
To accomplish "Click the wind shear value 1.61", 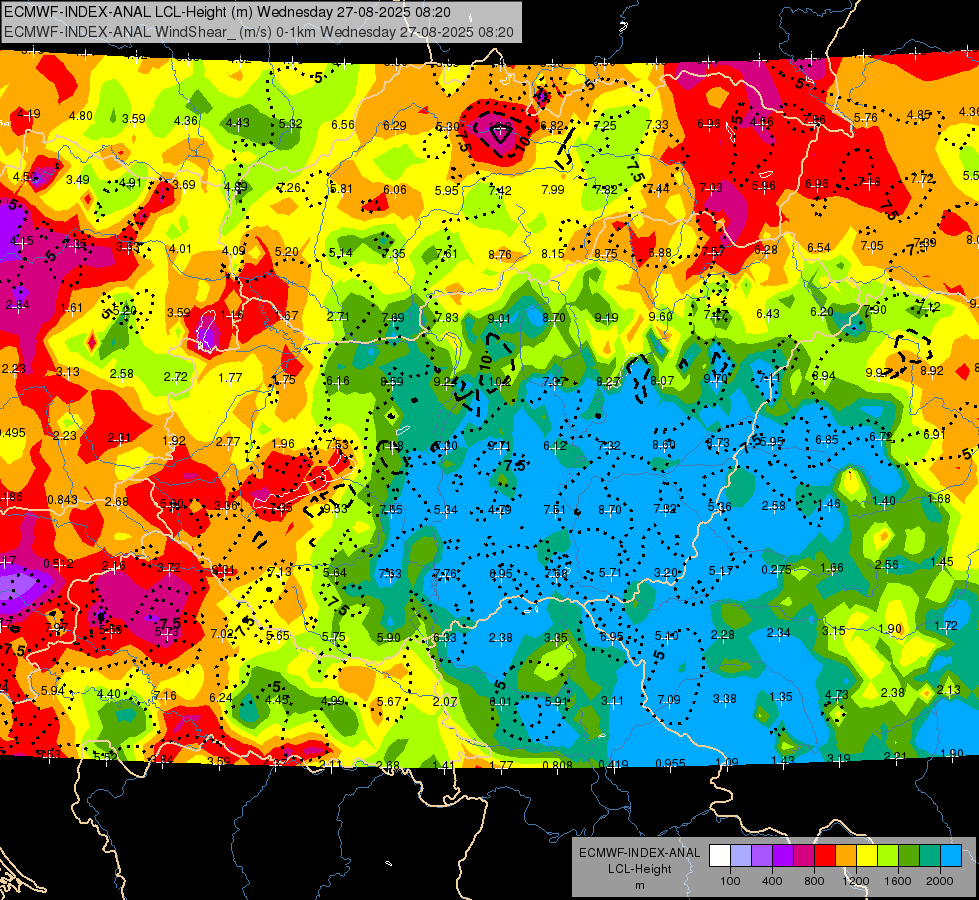I will pyautogui.click(x=72, y=307).
